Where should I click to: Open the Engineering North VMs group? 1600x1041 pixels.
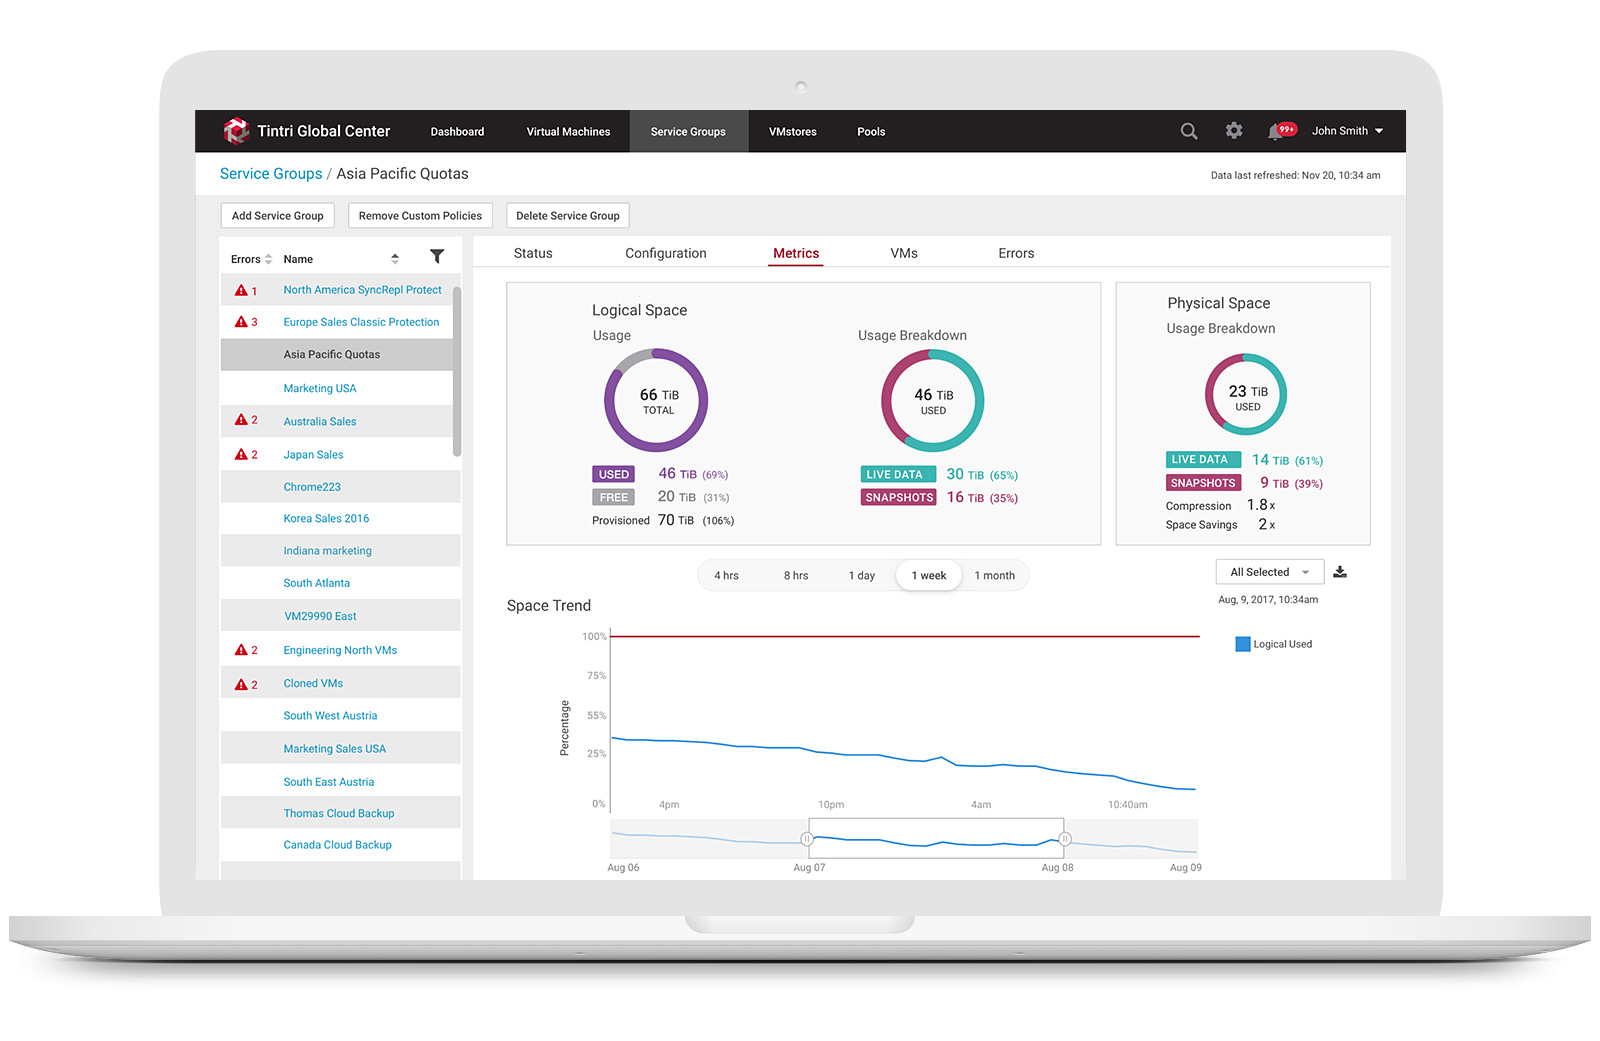[x=340, y=650]
